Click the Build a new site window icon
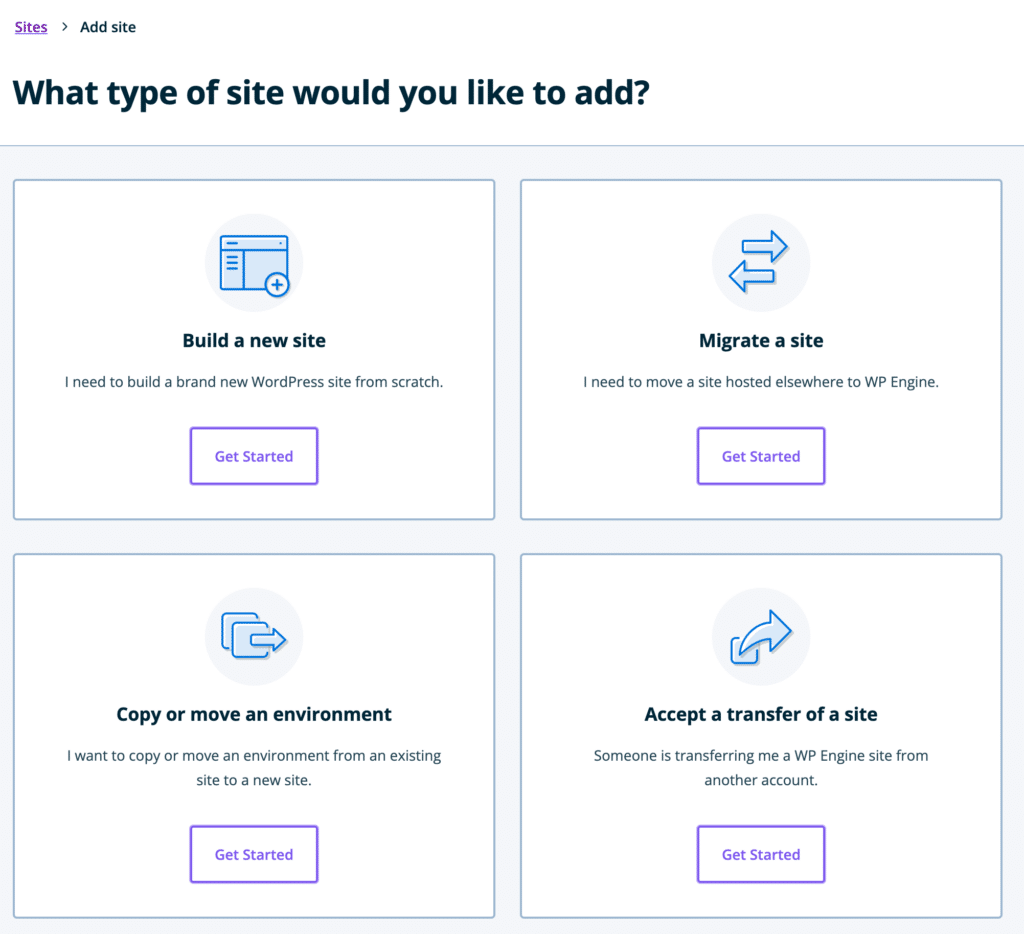1024x934 pixels. point(254,264)
